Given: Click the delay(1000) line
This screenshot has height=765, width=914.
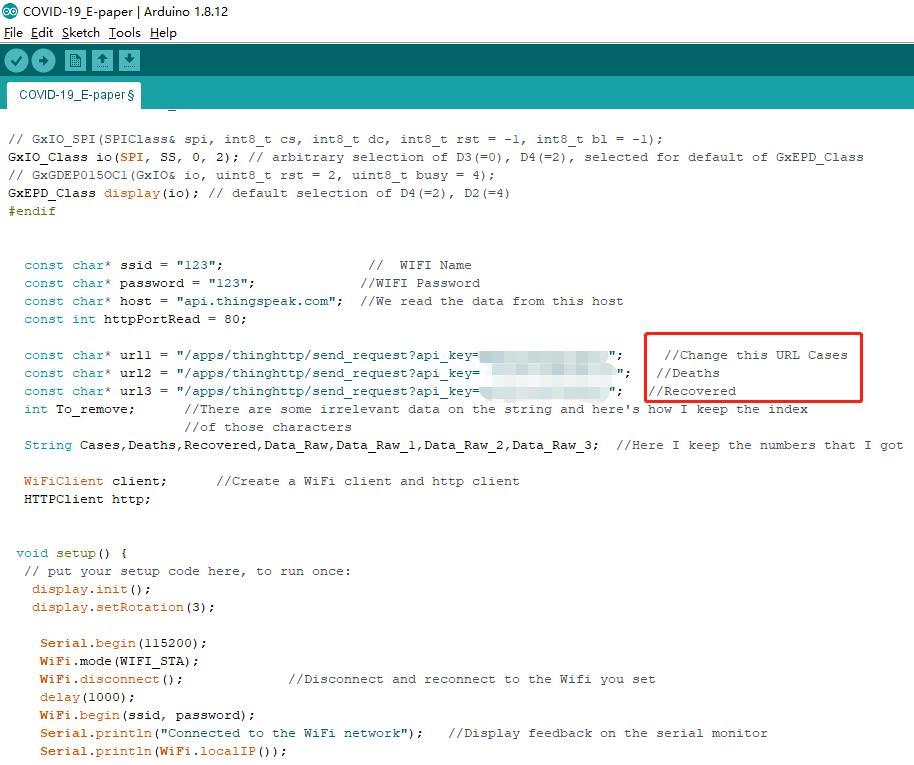Looking at the screenshot, I should pyautogui.click(x=87, y=698).
